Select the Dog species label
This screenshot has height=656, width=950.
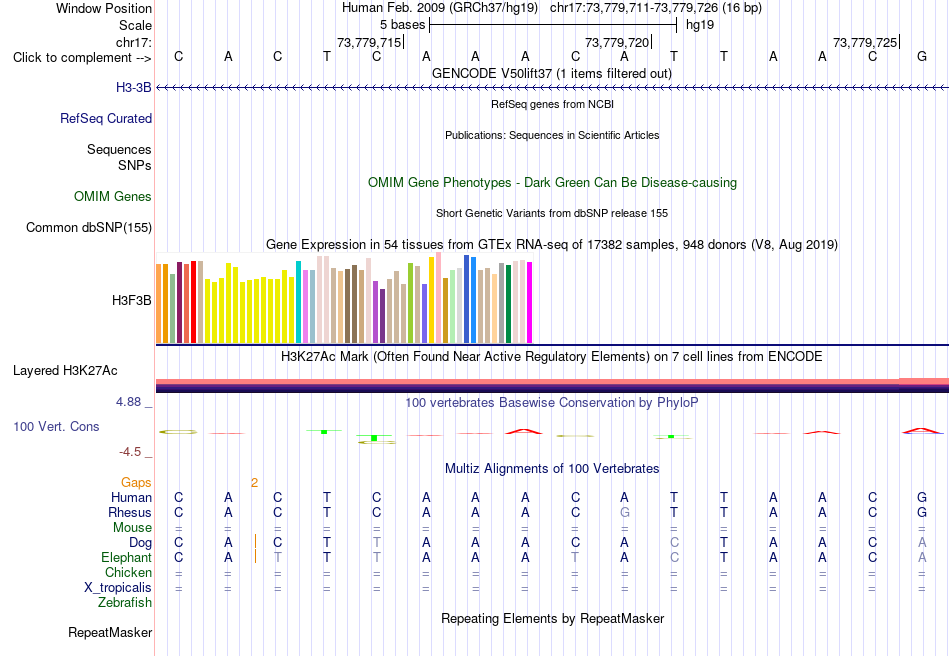pyautogui.click(x=140, y=542)
